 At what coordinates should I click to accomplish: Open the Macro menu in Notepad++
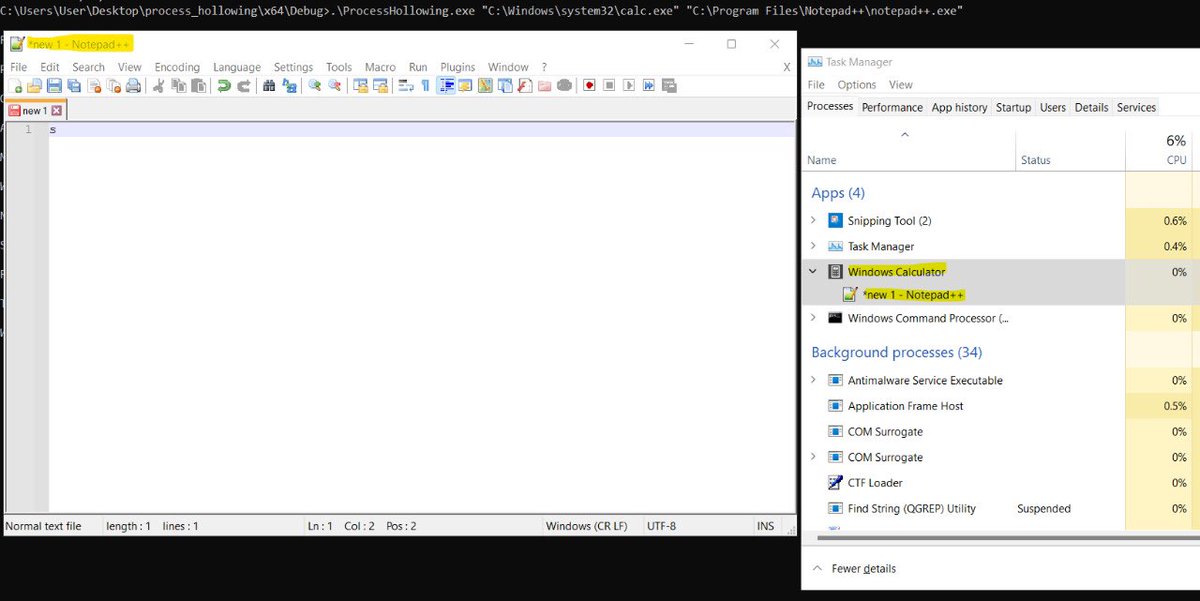[x=380, y=67]
